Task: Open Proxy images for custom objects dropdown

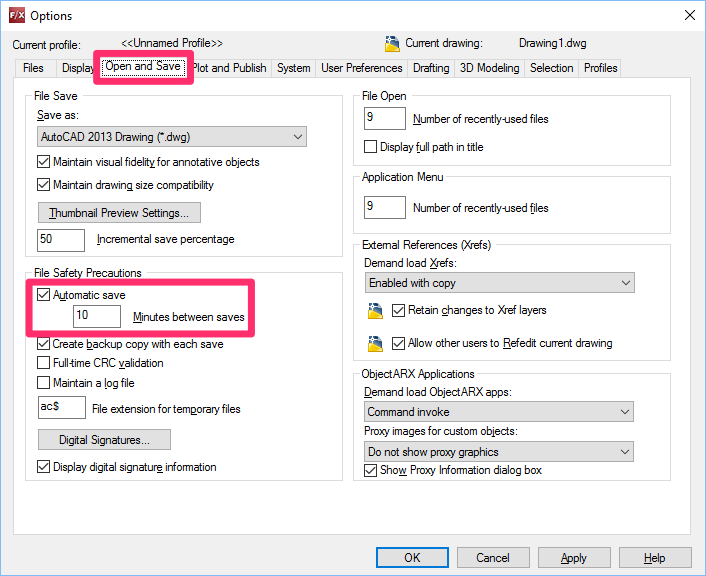Action: coord(498,451)
